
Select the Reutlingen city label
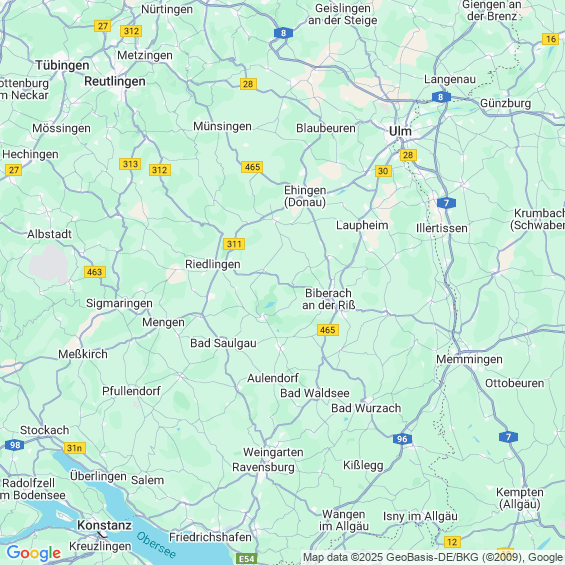115,81
